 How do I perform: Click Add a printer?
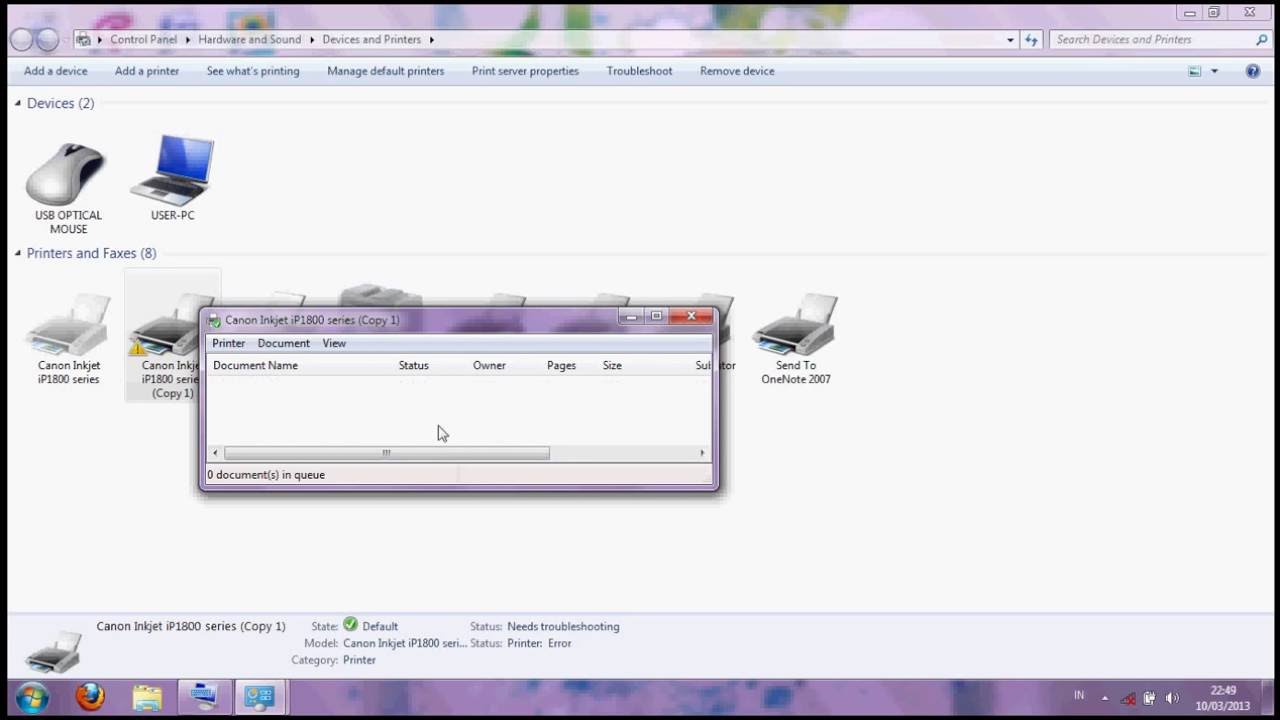pyautogui.click(x=147, y=71)
